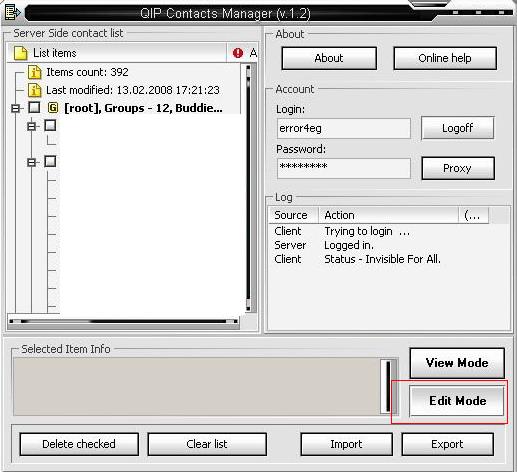This screenshot has height=472, width=517.
Task: Select the Items count info icon
Action: click(35, 72)
